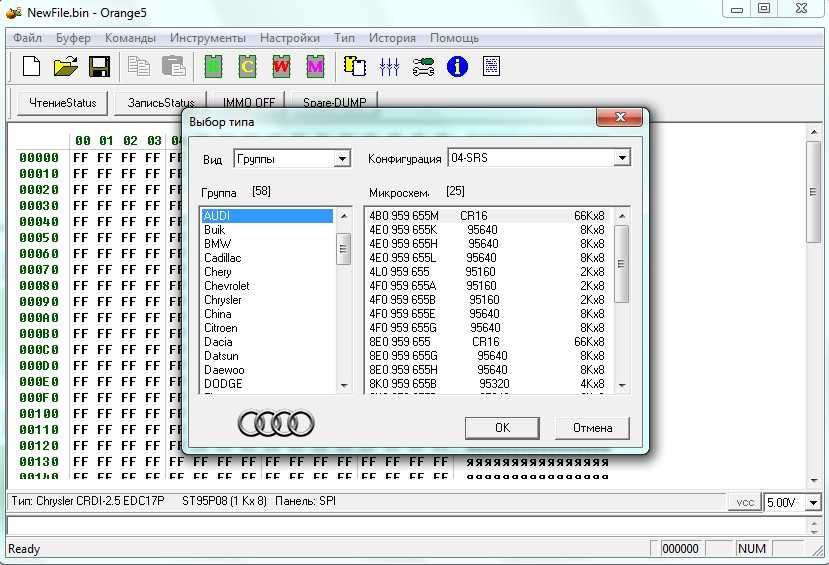Open the 5.00V voltage dropdown
This screenshot has width=829, height=565.
(812, 503)
